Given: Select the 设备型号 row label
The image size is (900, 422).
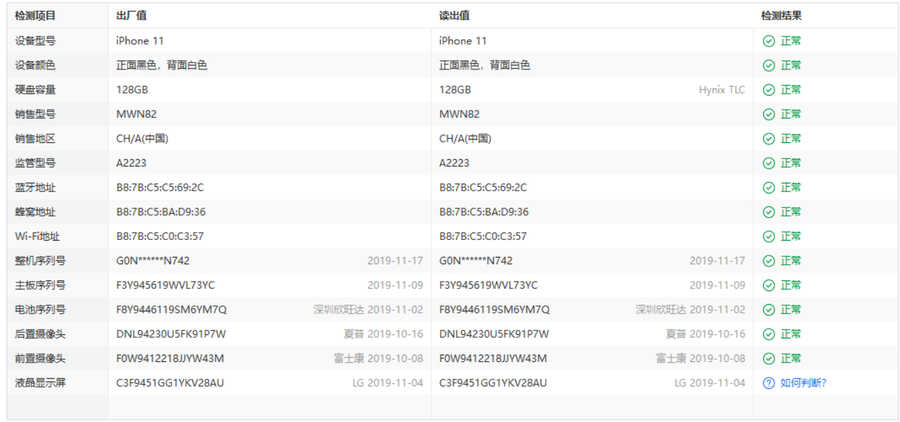Looking at the screenshot, I should click(36, 41).
